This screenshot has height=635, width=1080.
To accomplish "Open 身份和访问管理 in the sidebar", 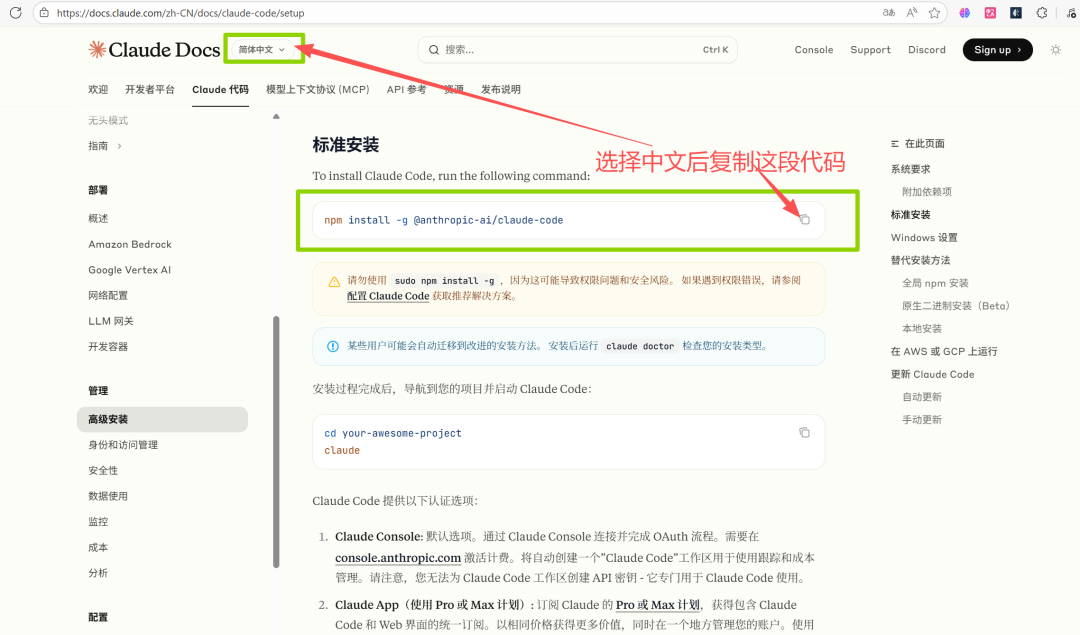I will (x=123, y=445).
